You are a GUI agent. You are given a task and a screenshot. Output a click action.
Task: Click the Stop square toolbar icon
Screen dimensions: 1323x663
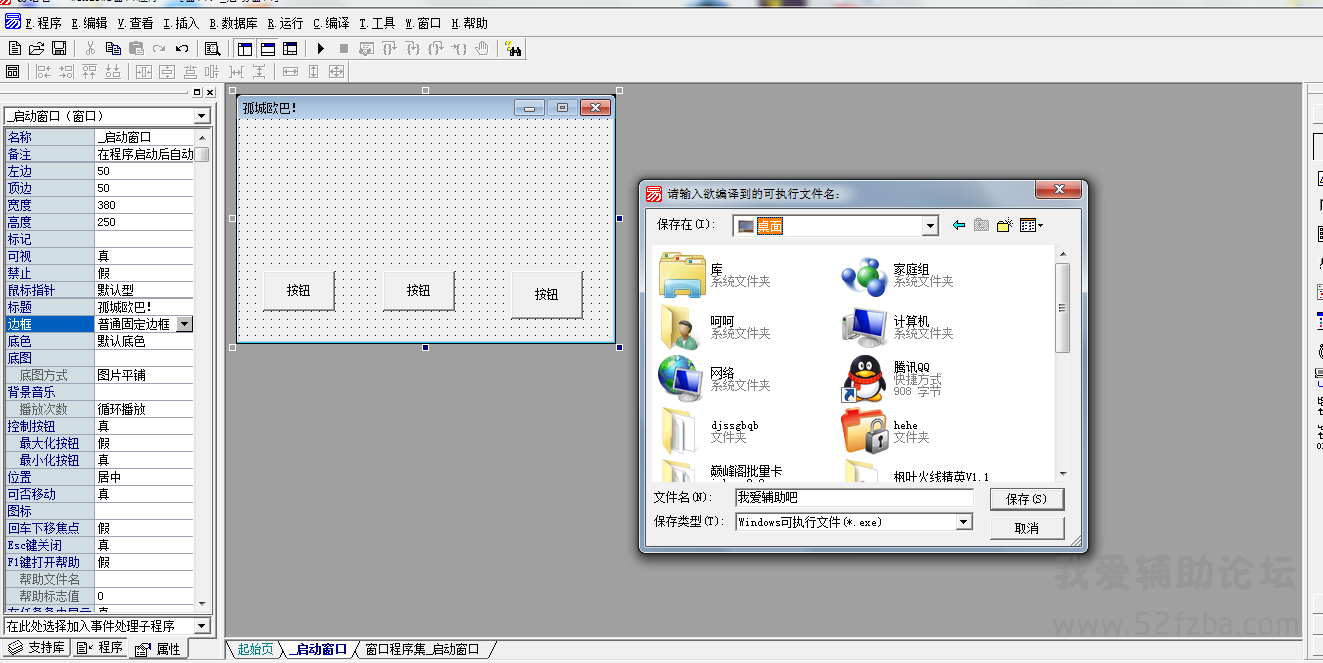(344, 48)
